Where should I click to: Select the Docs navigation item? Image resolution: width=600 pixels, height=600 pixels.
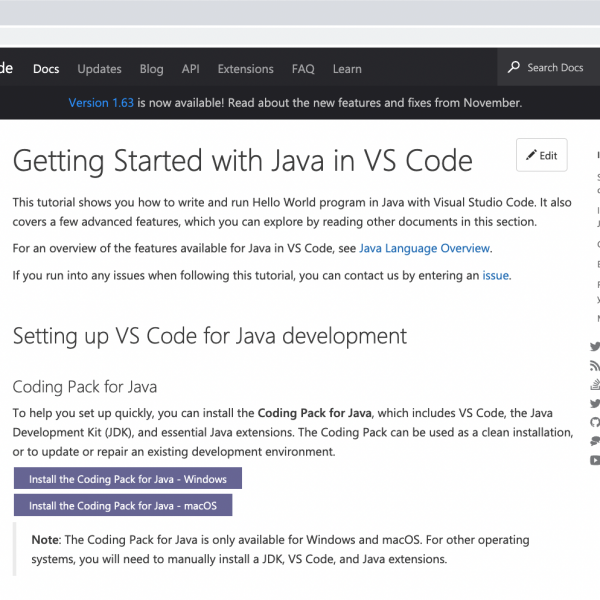(46, 69)
